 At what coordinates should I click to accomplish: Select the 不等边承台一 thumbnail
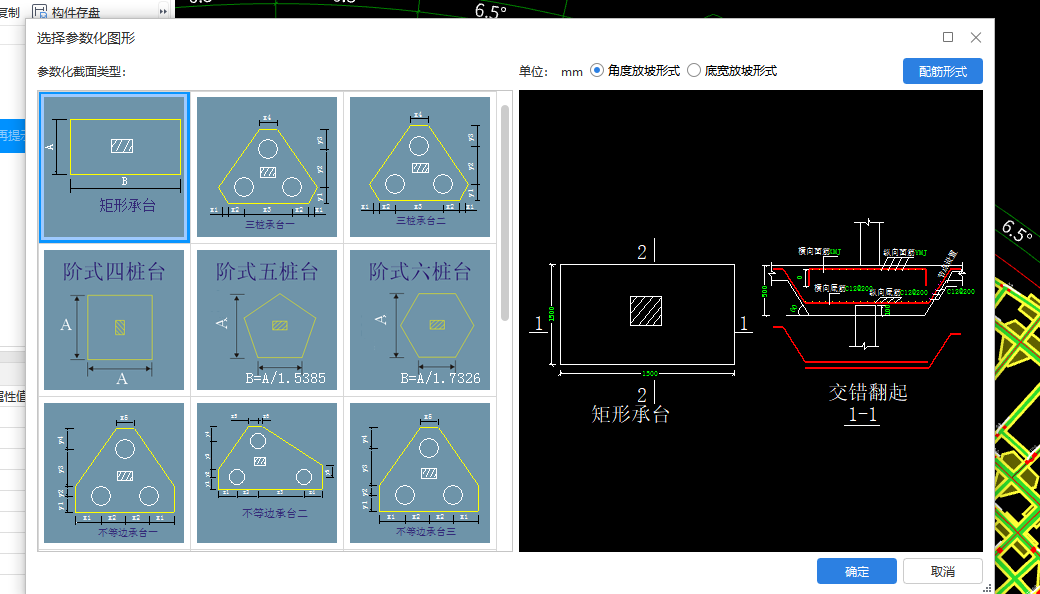[114, 473]
